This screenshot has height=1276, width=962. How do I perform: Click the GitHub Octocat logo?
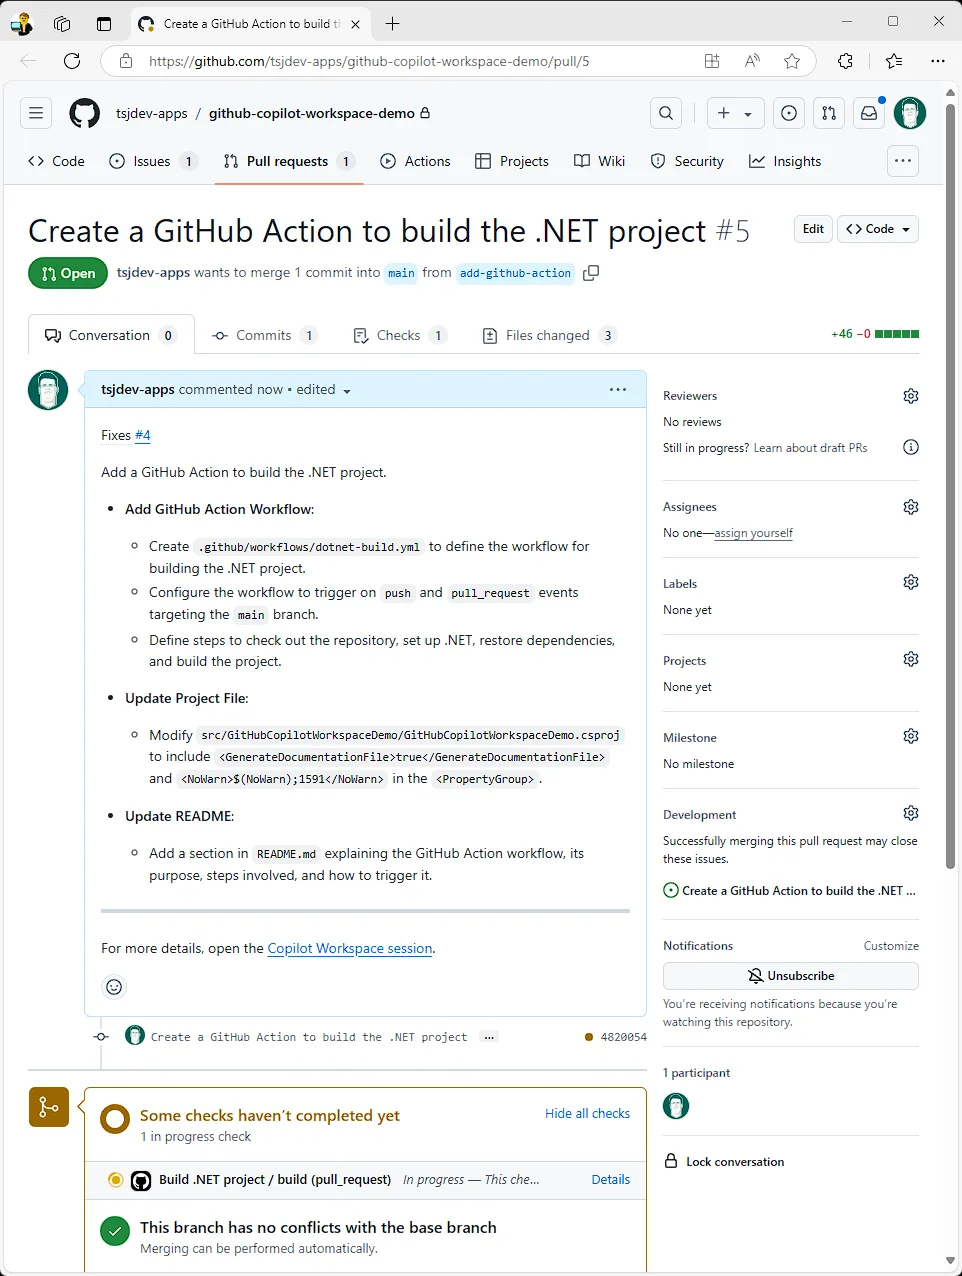coord(84,113)
